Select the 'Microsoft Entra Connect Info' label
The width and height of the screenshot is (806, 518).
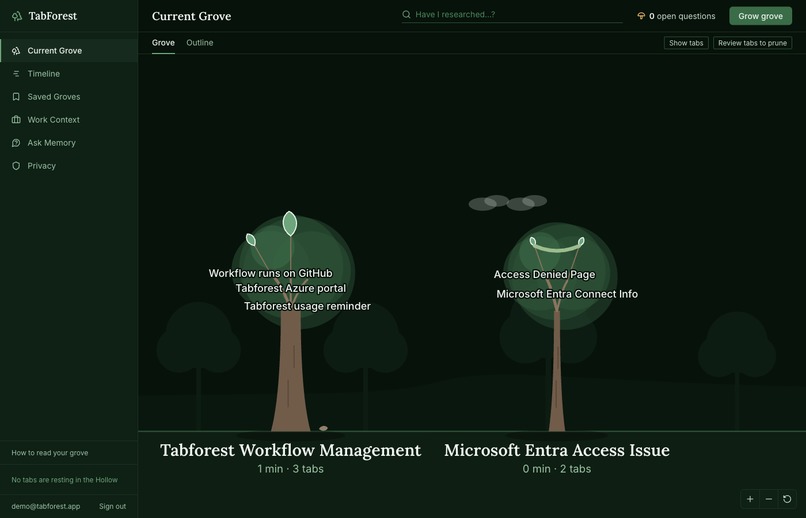567,294
